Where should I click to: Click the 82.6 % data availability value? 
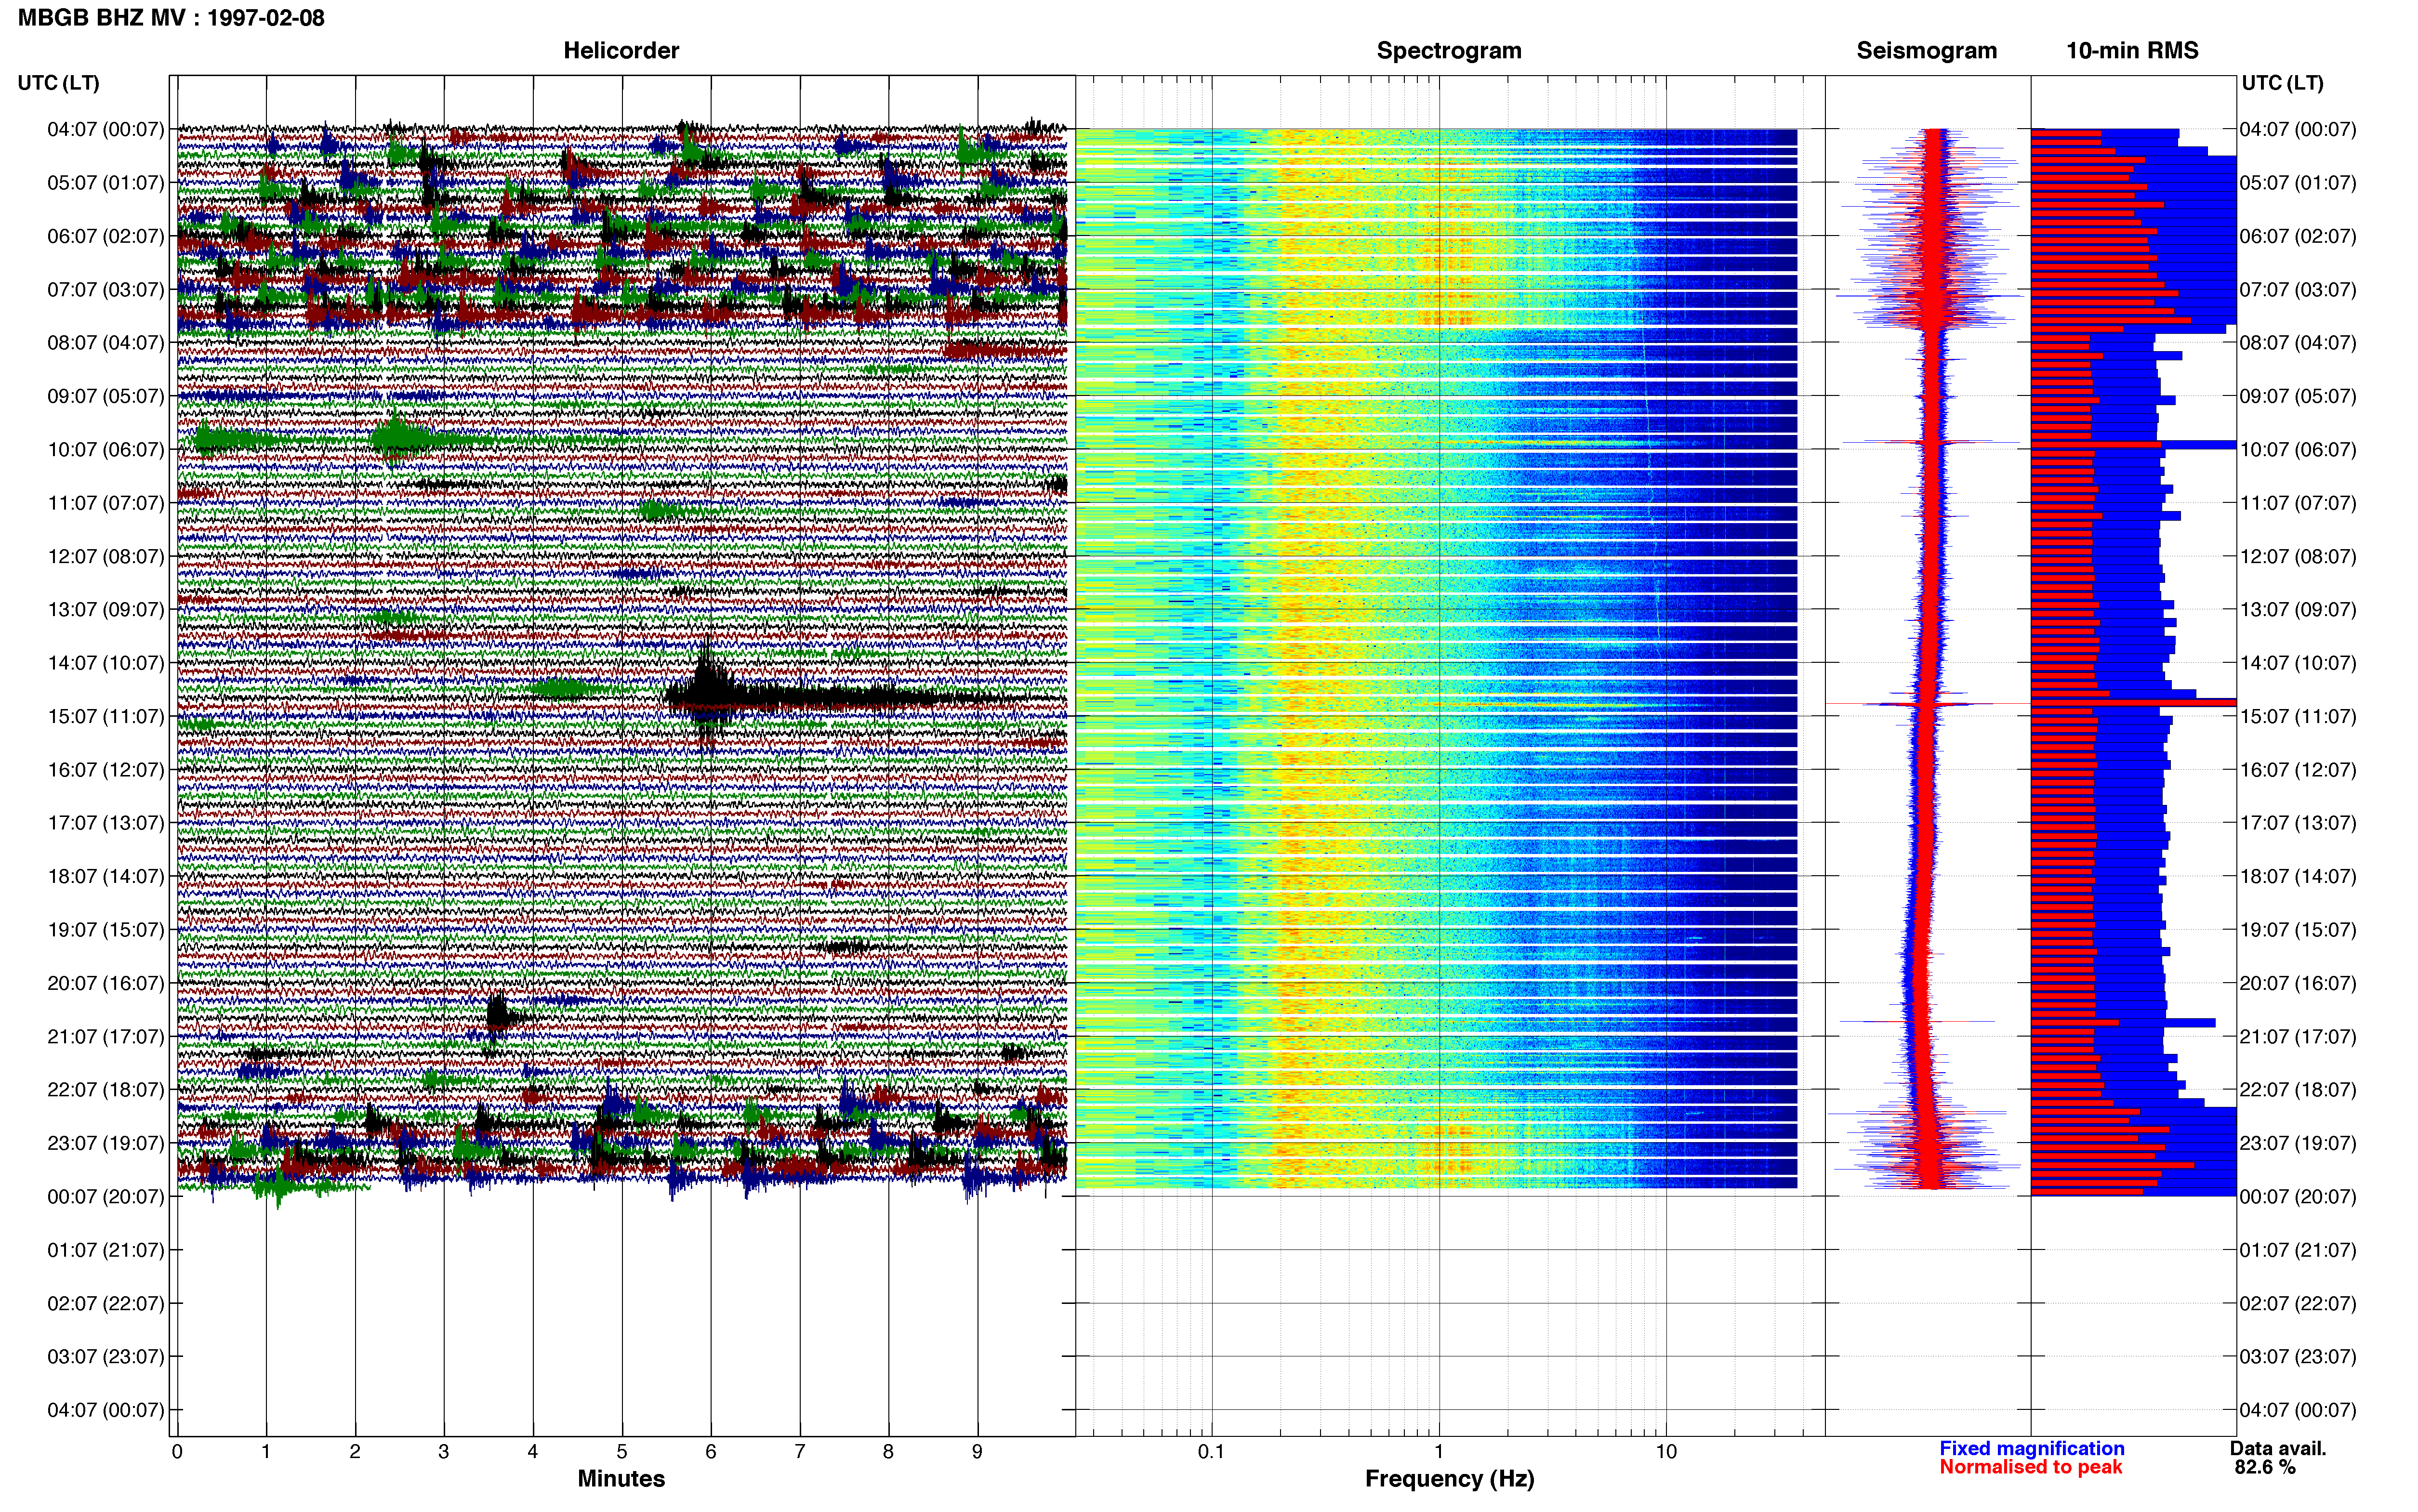pyautogui.click(x=2265, y=1467)
